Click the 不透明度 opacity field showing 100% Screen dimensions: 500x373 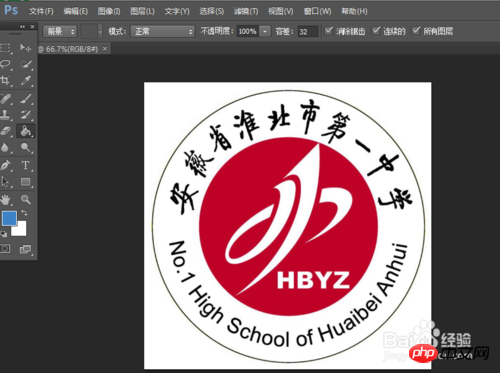pos(248,32)
